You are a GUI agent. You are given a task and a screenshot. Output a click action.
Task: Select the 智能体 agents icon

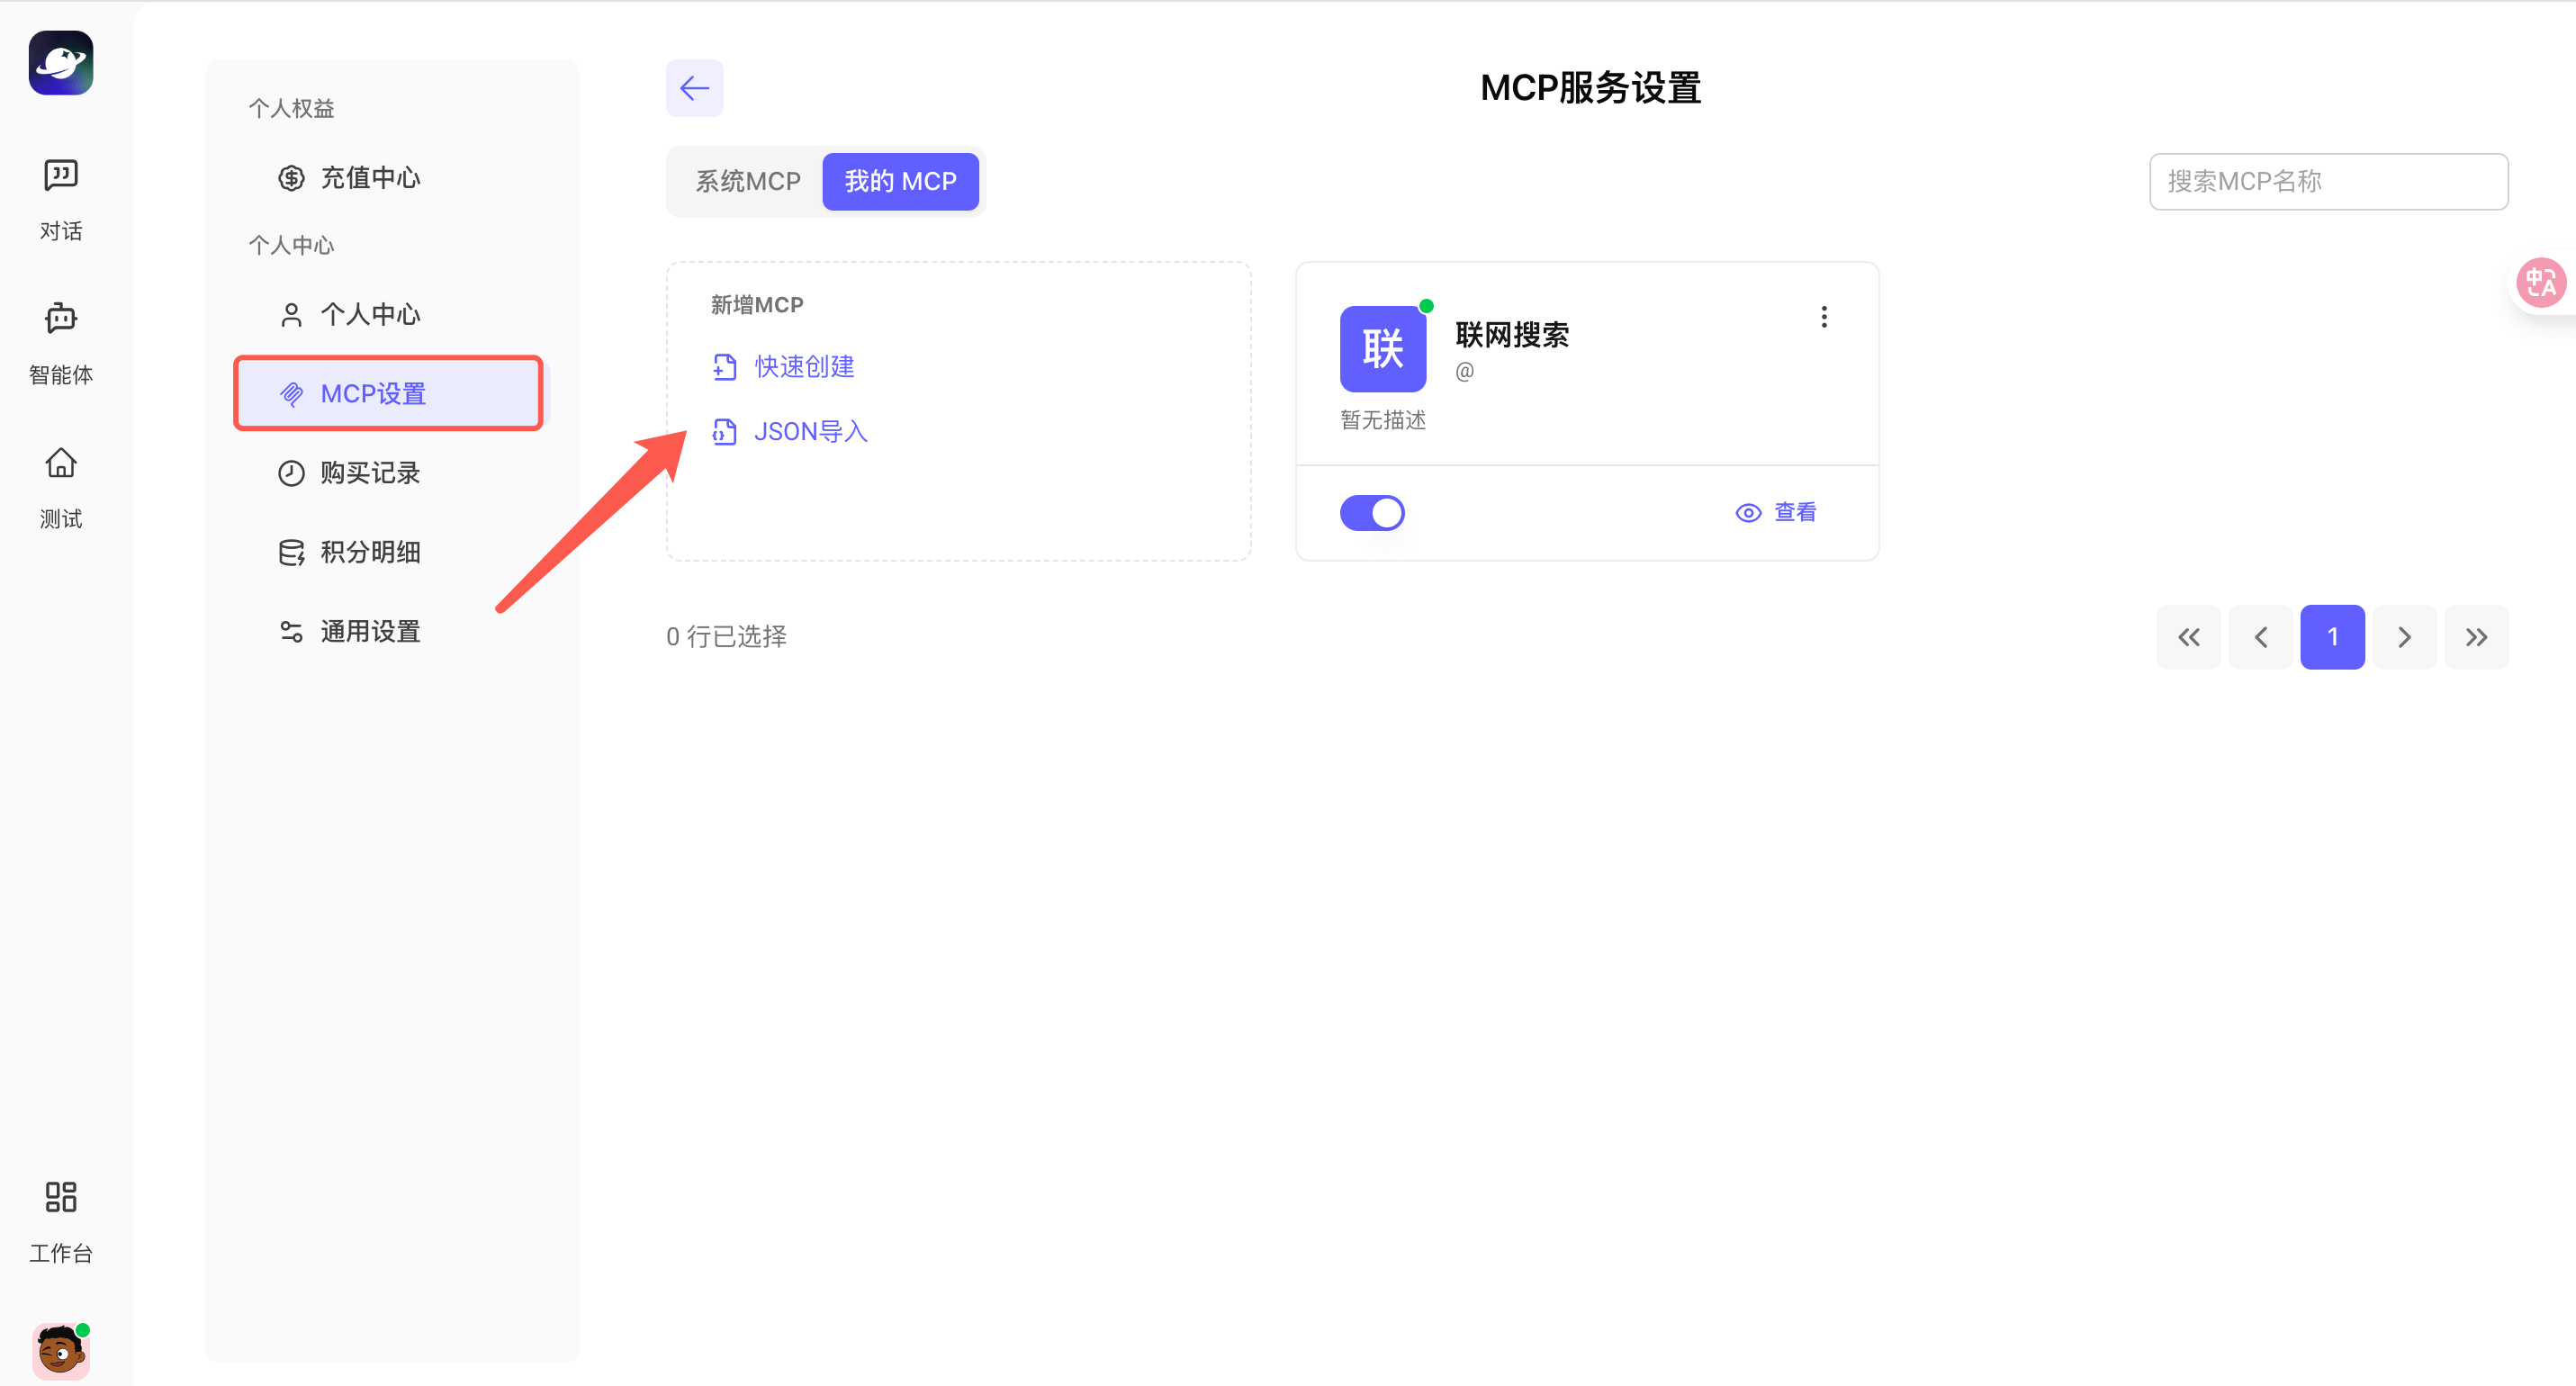click(x=60, y=340)
